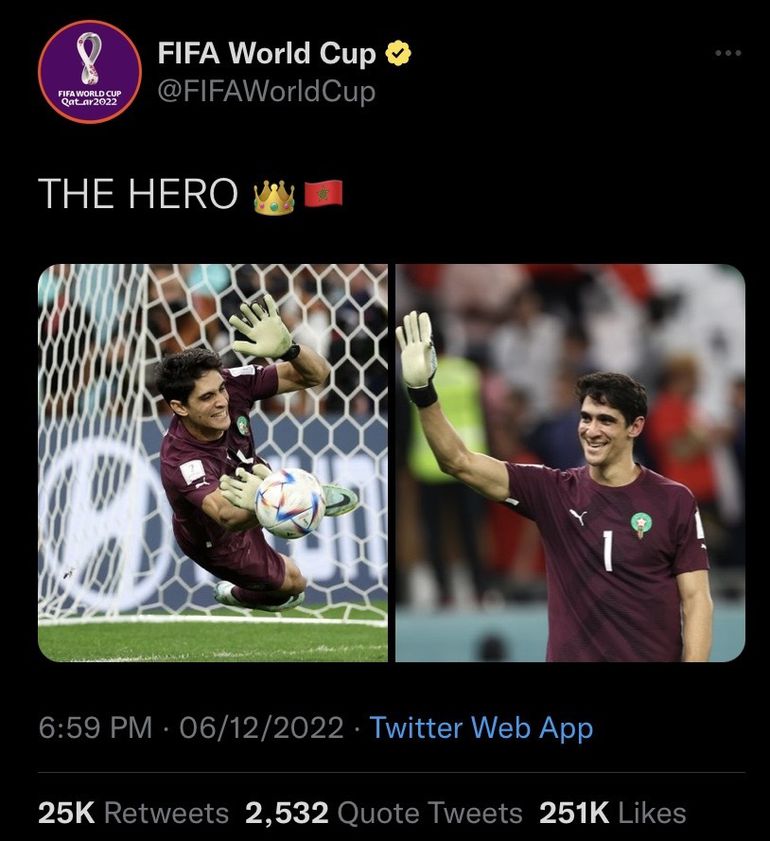The width and height of the screenshot is (770, 841).
Task: Visit the @FIFAWorldCup handle link
Action: (266, 92)
